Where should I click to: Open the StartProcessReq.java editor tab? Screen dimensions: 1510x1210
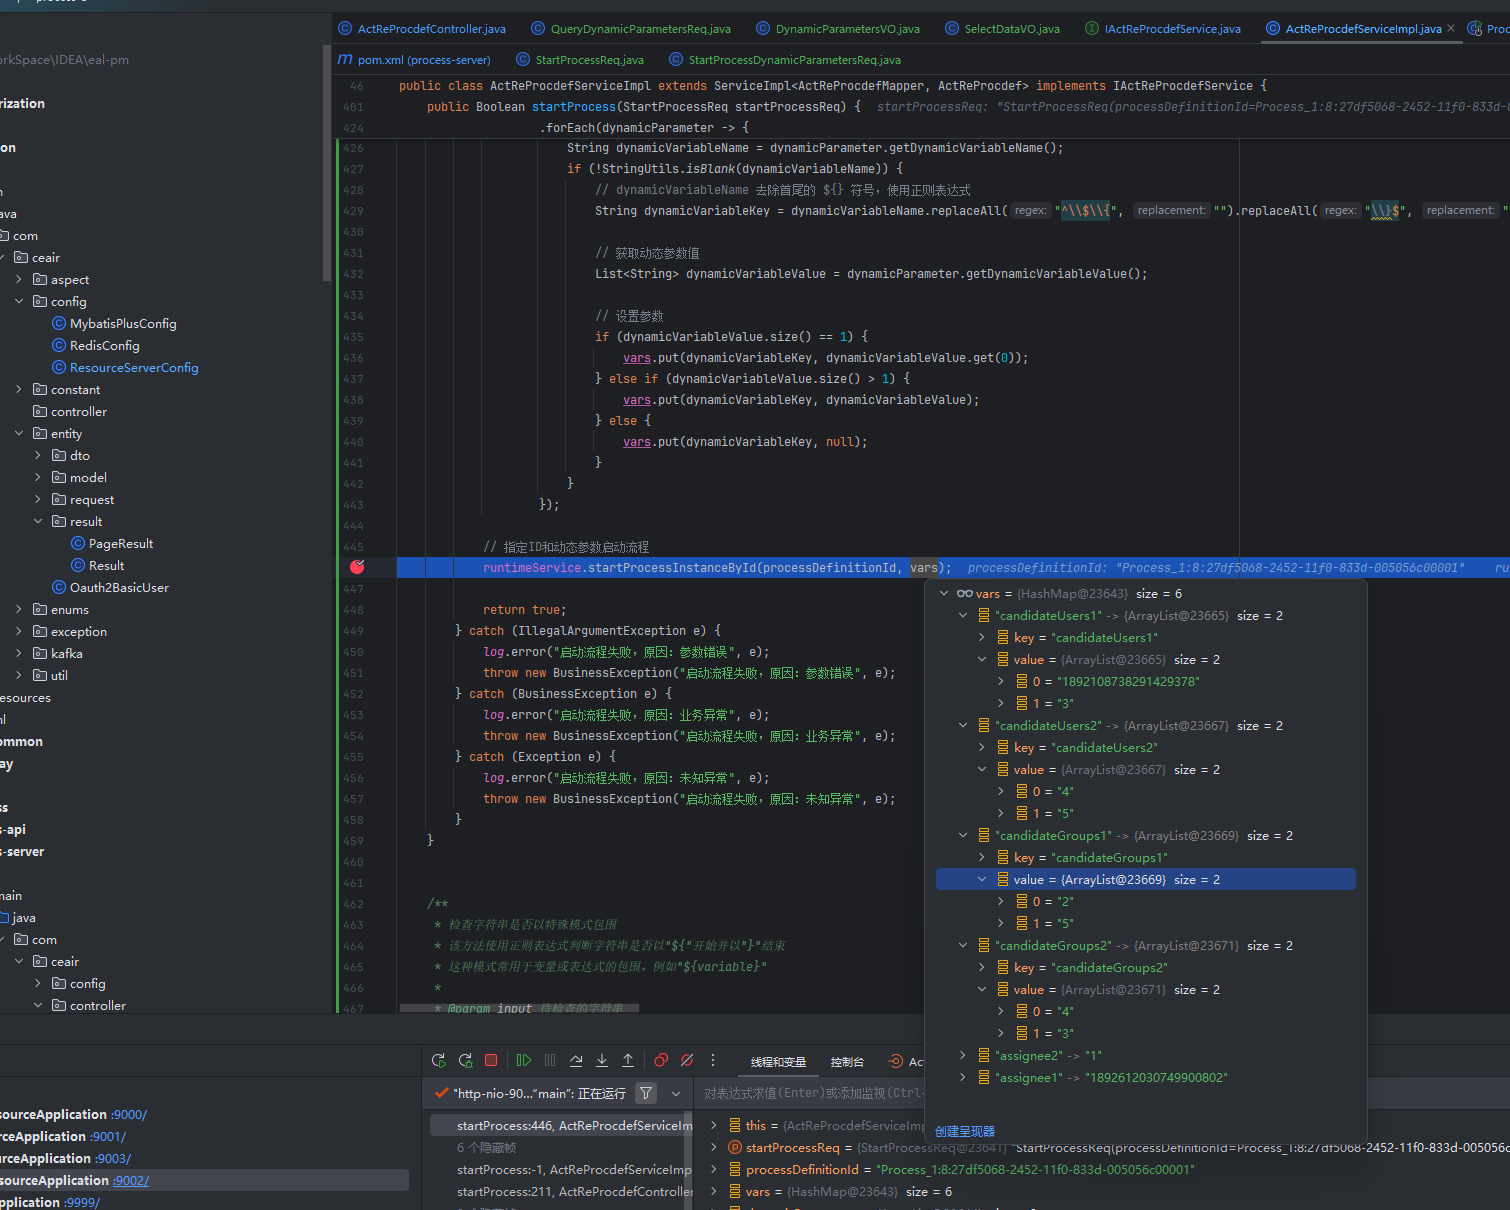tap(580, 60)
